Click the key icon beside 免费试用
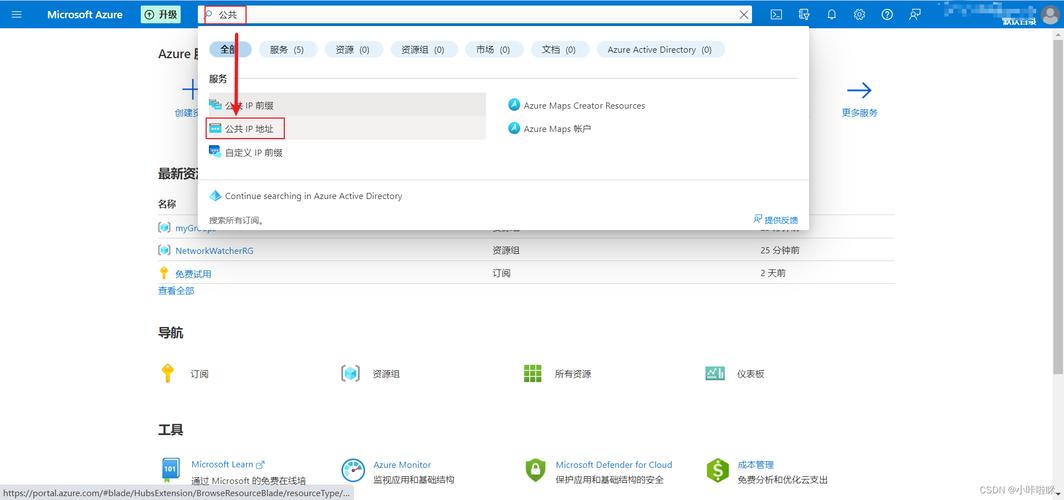Screen dimensions: 1064x500 164,273
